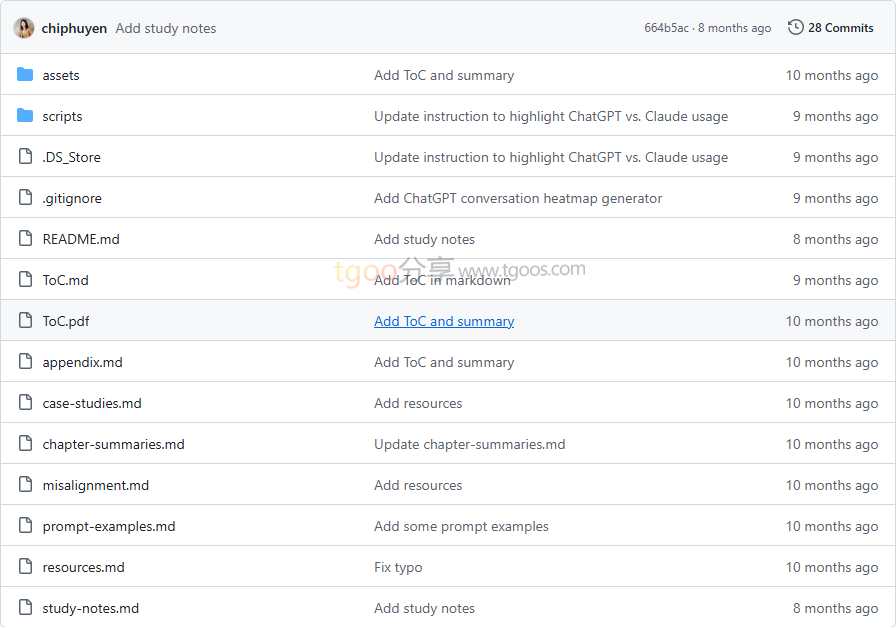Click the .DS_Store file icon
Screen dimensions: 896x628
(x=25, y=157)
